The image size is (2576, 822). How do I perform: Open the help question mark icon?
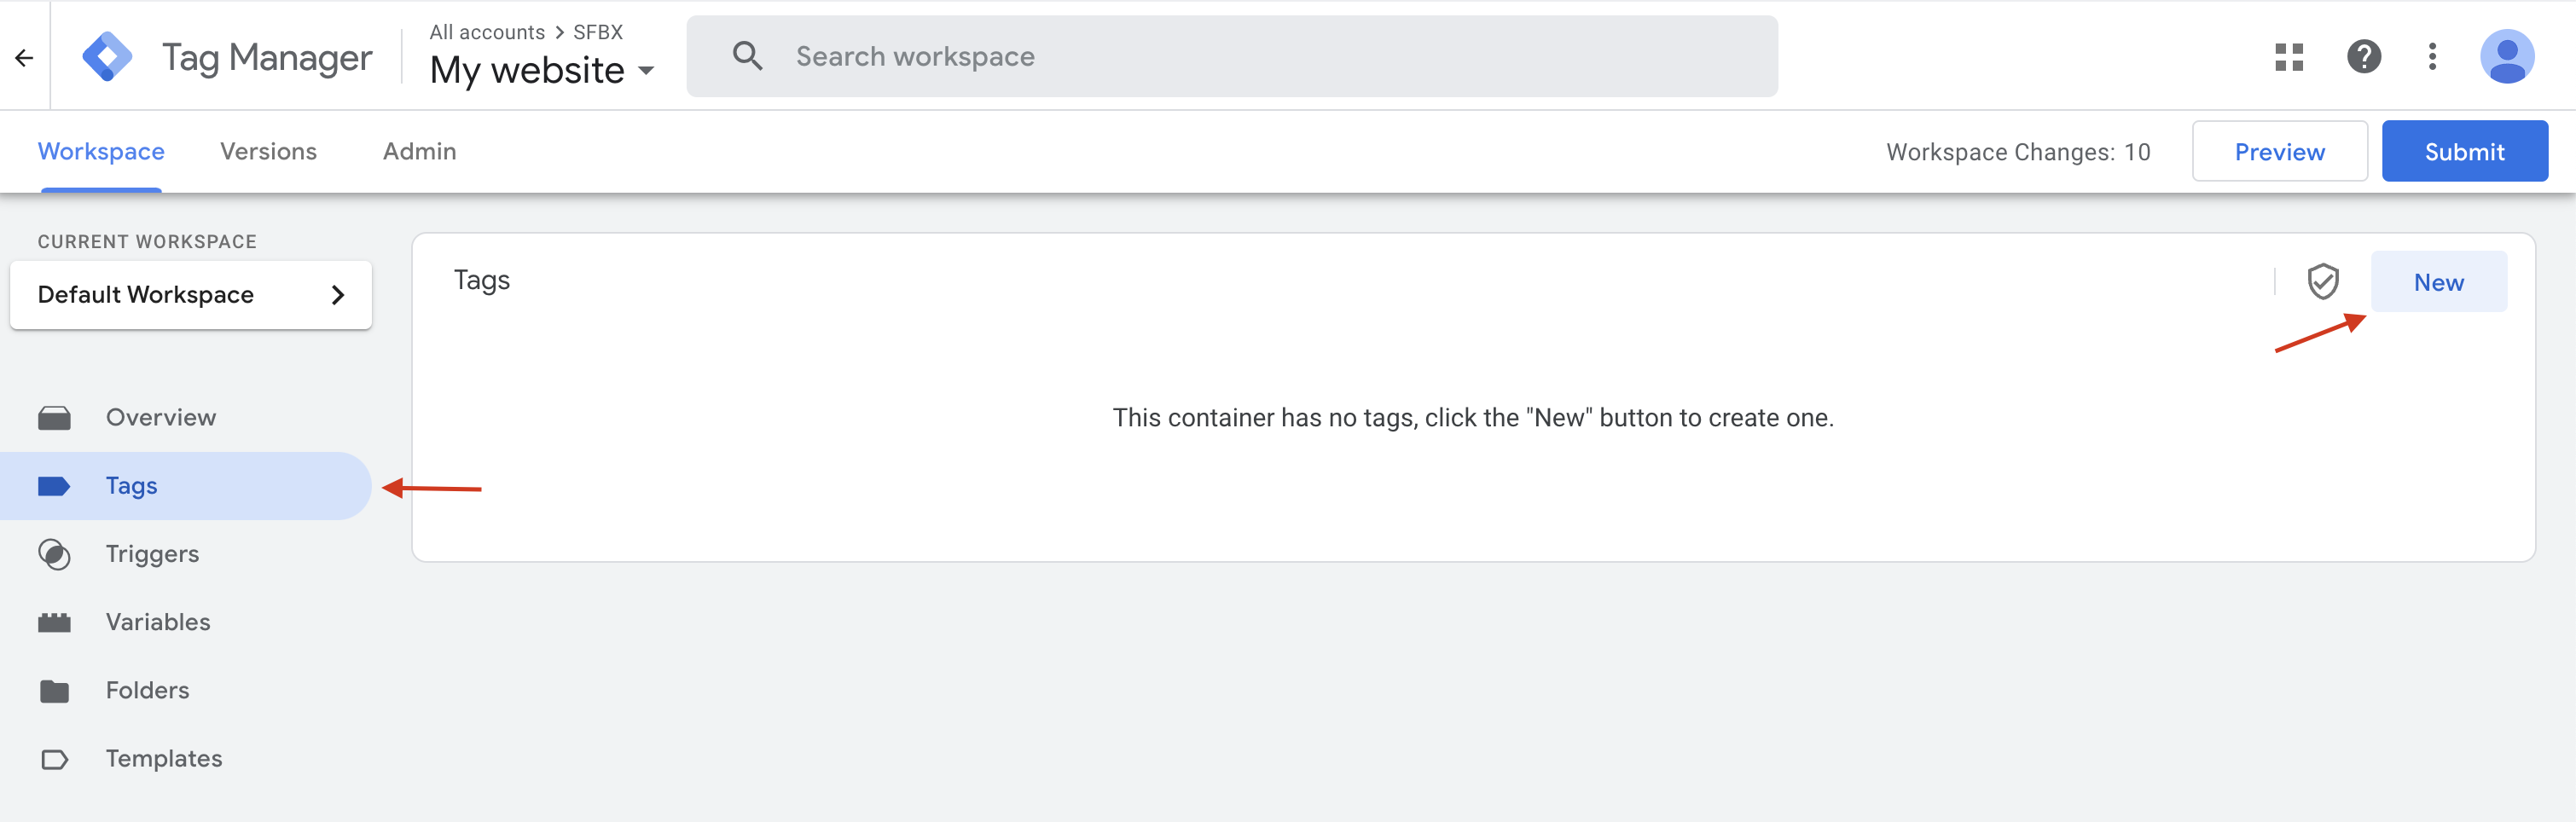click(x=2364, y=57)
